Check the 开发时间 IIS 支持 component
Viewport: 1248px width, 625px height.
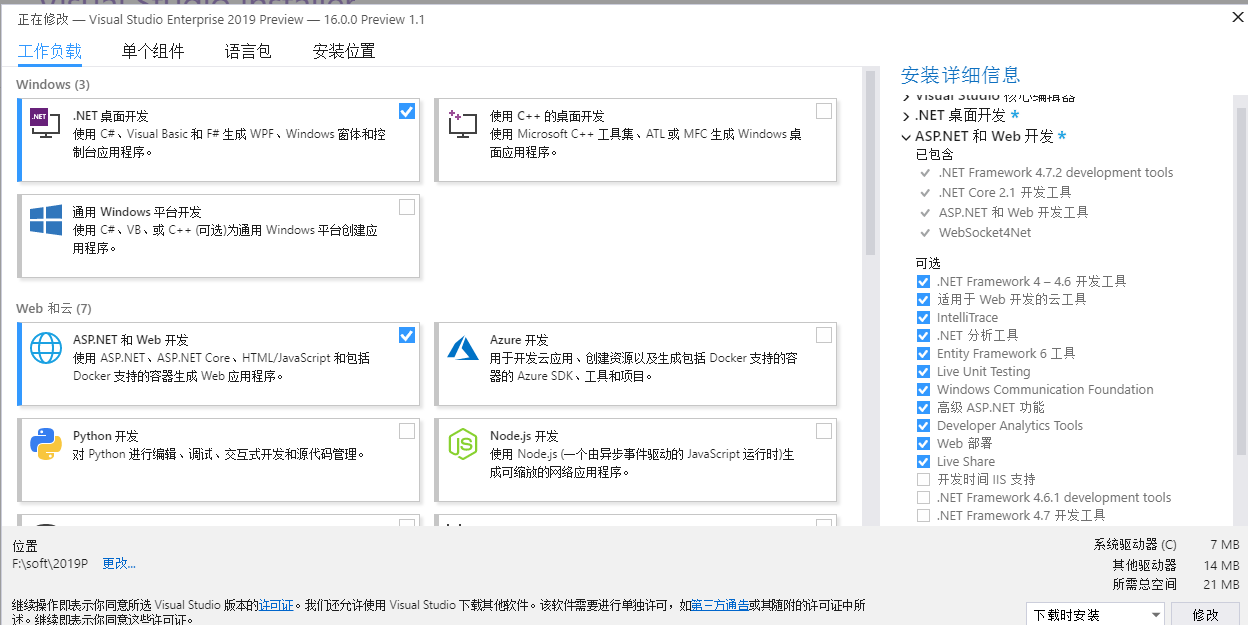pos(923,480)
